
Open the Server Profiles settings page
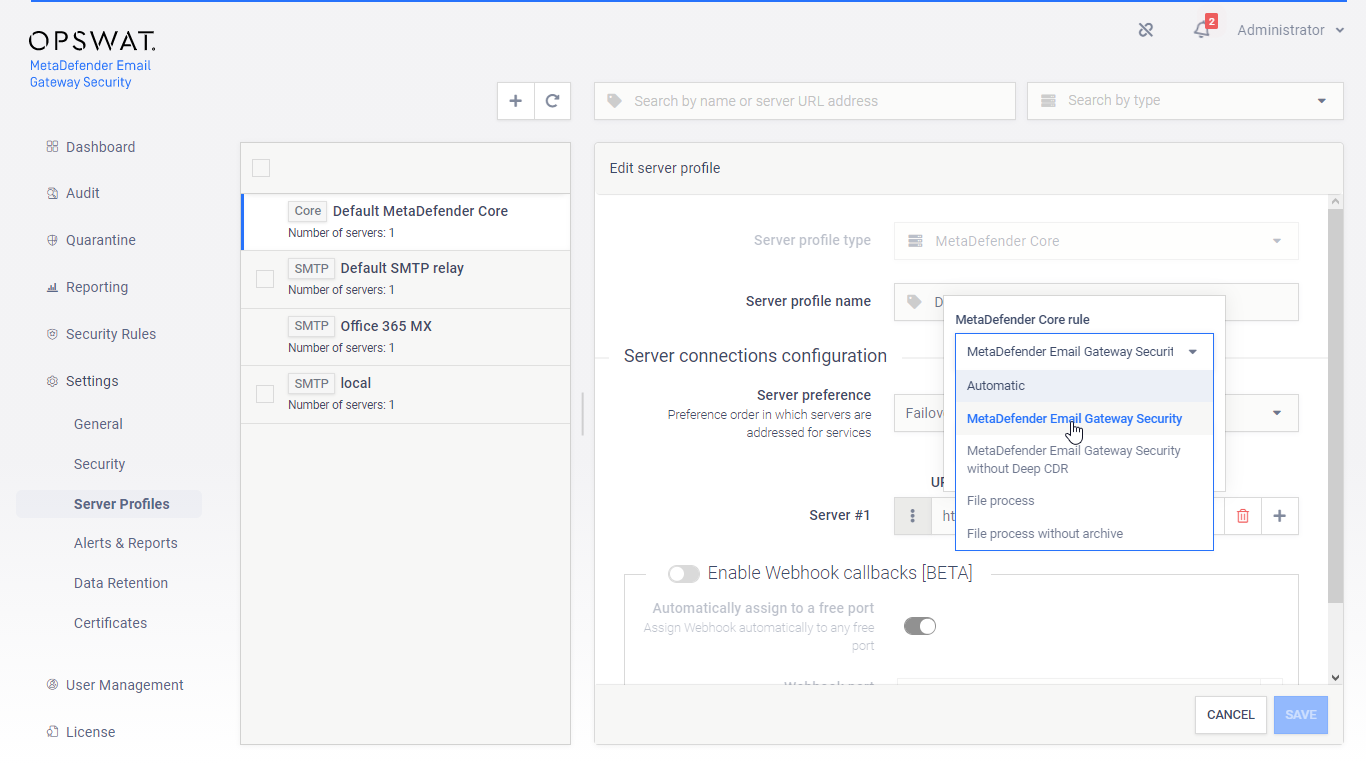coord(109,504)
